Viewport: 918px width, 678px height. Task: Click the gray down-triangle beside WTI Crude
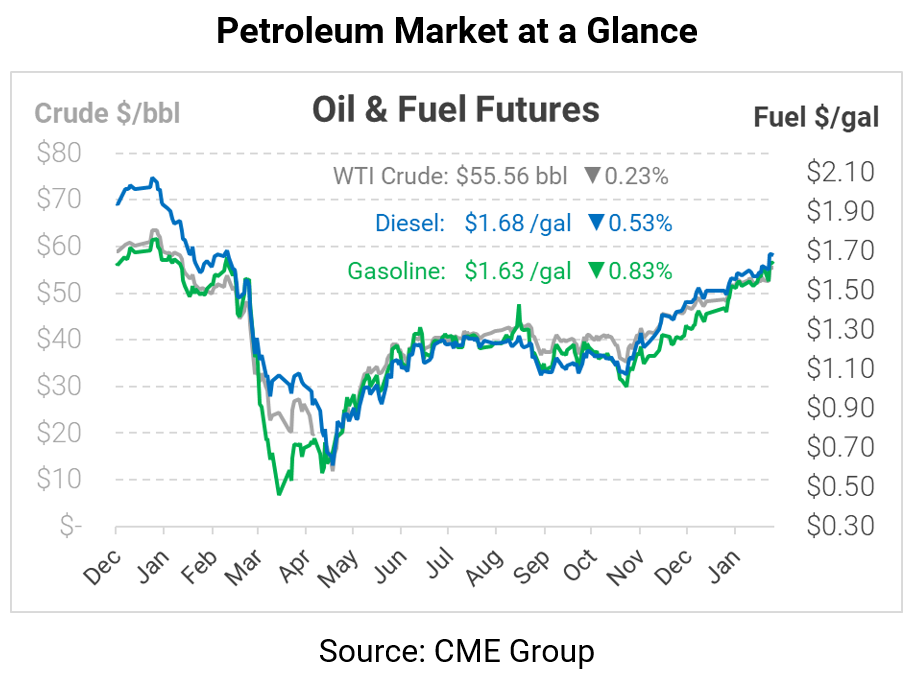tap(592, 177)
